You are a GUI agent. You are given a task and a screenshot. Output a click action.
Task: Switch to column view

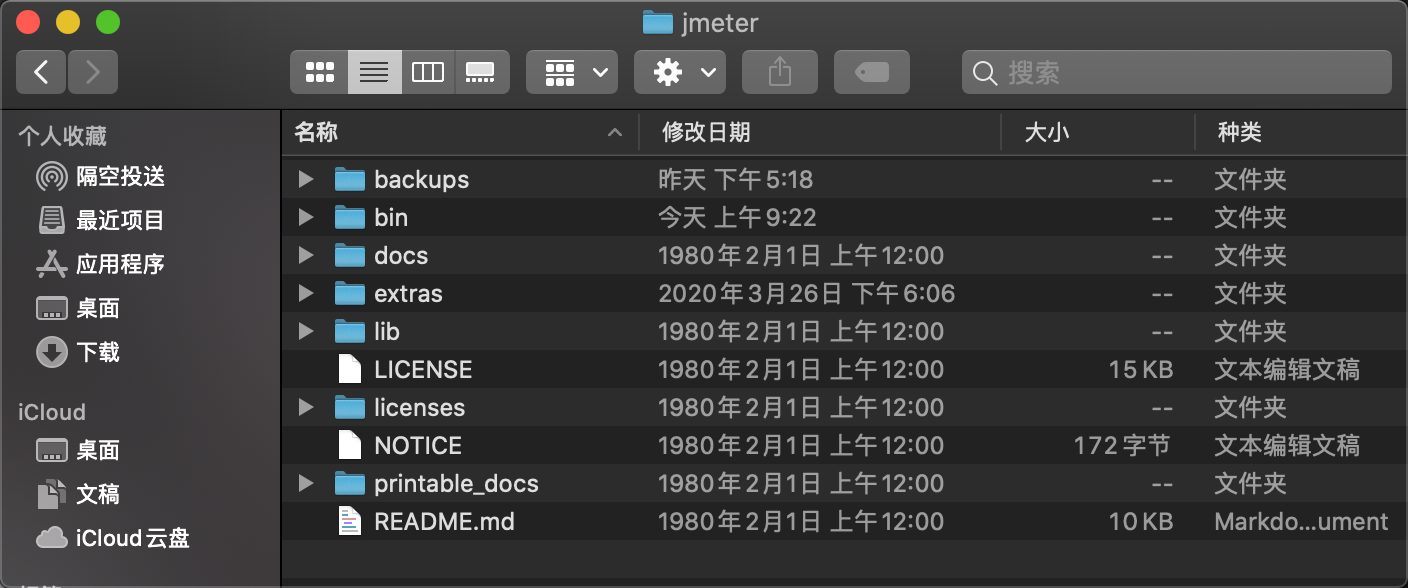[428, 72]
